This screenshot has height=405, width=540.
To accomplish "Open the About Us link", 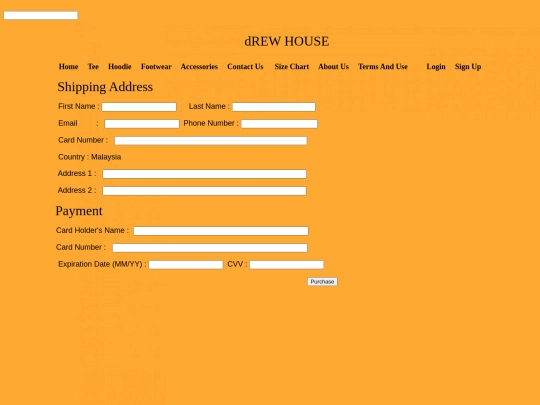I will (333, 66).
